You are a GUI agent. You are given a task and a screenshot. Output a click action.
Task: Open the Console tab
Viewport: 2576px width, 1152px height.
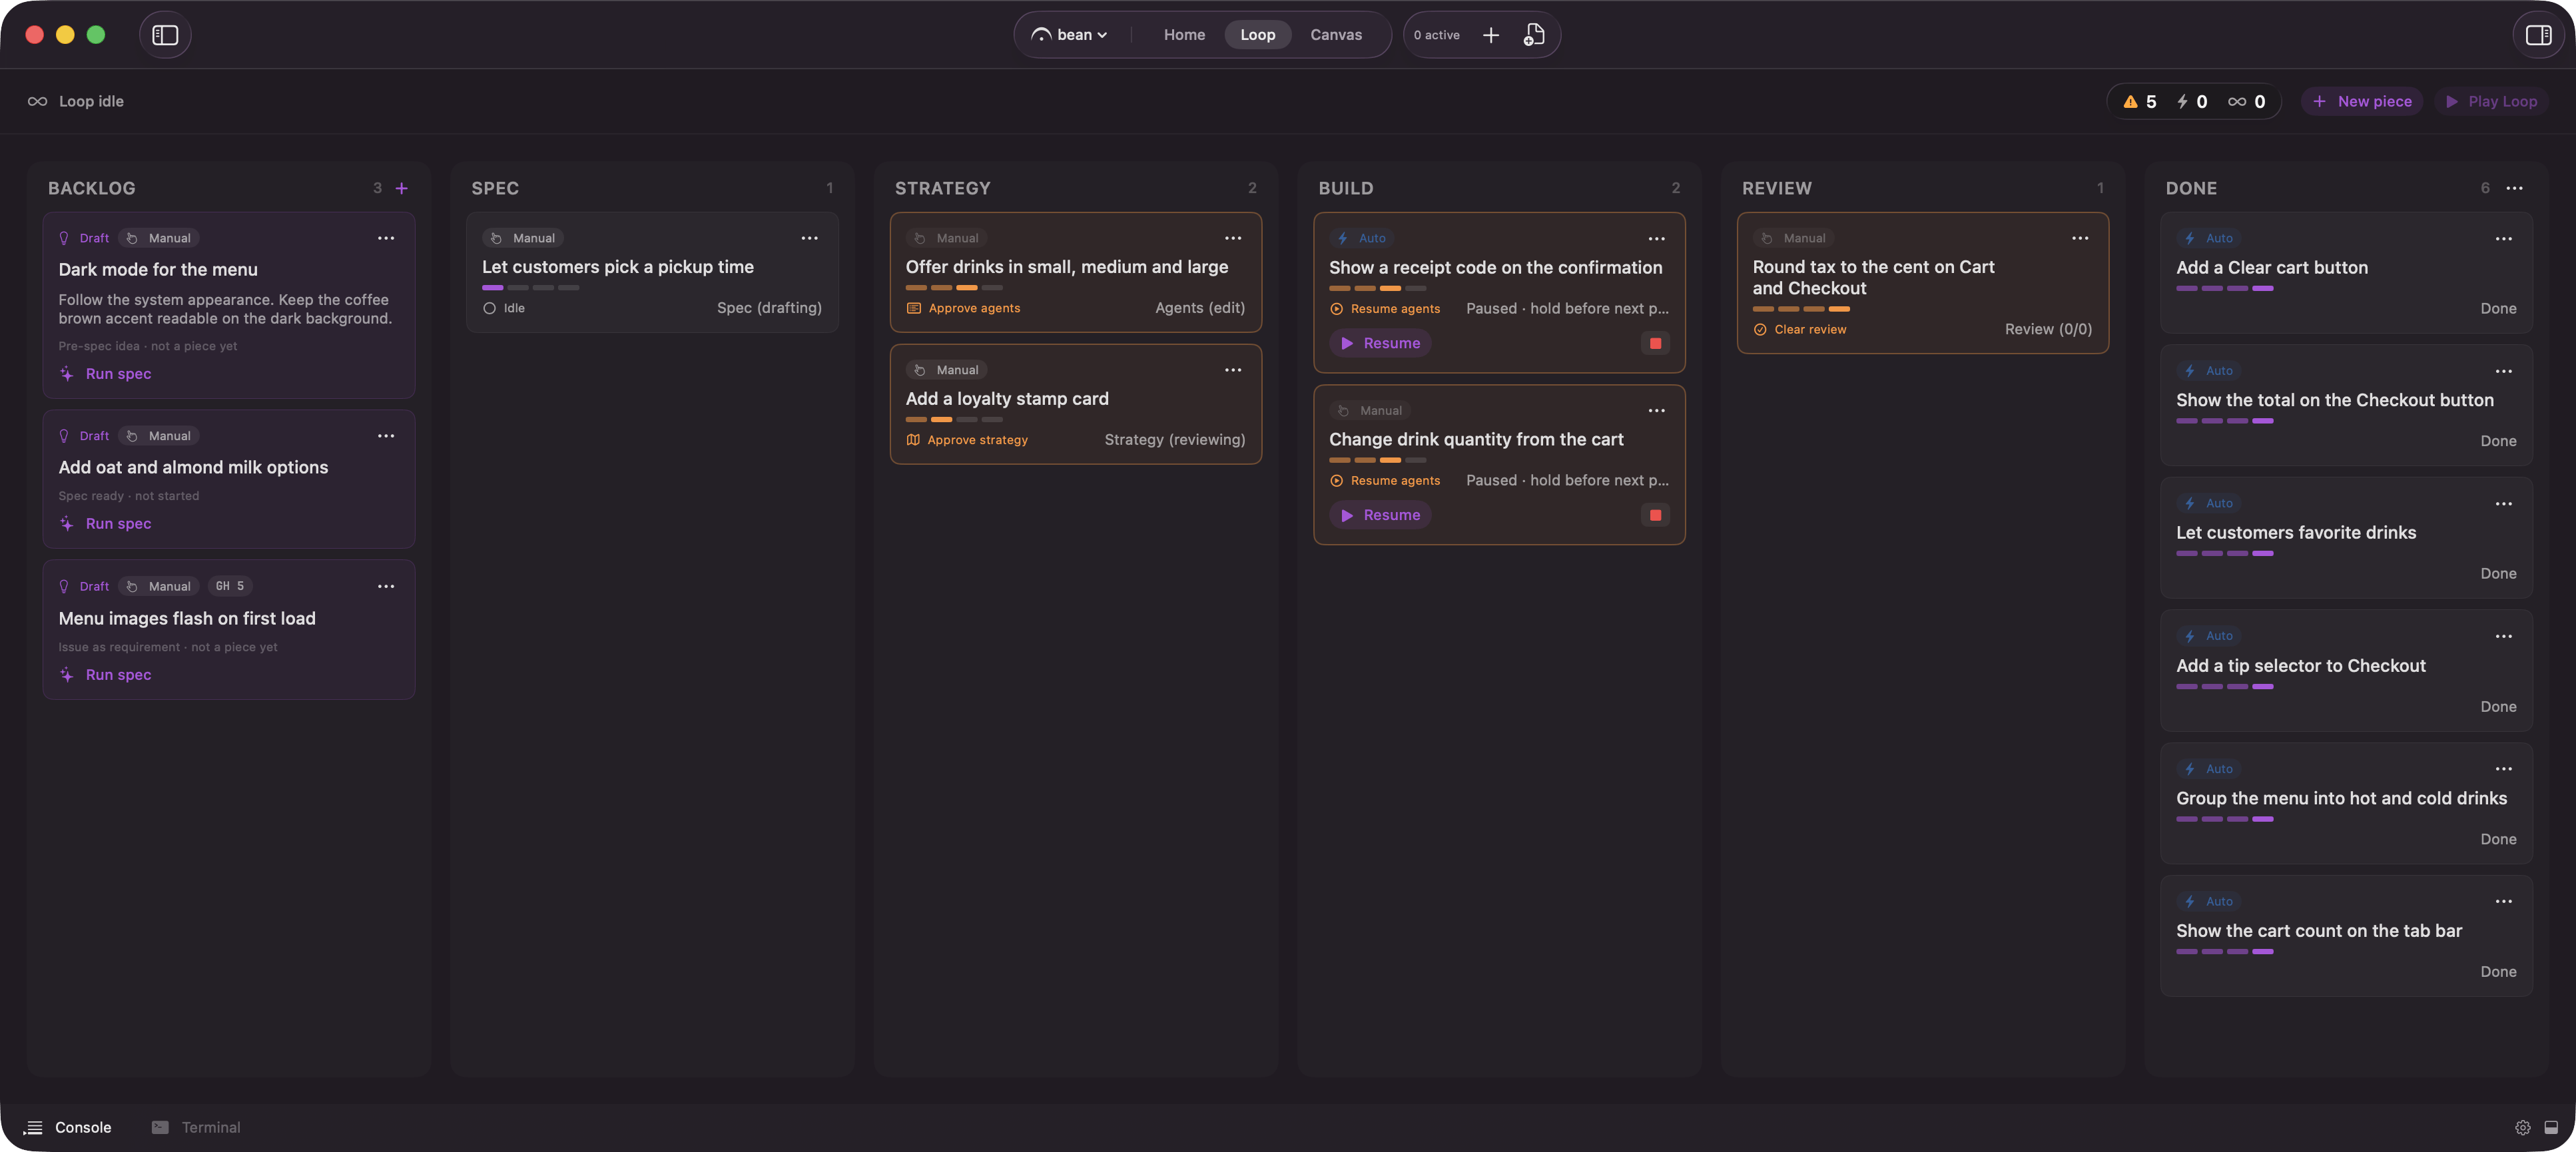68,1128
